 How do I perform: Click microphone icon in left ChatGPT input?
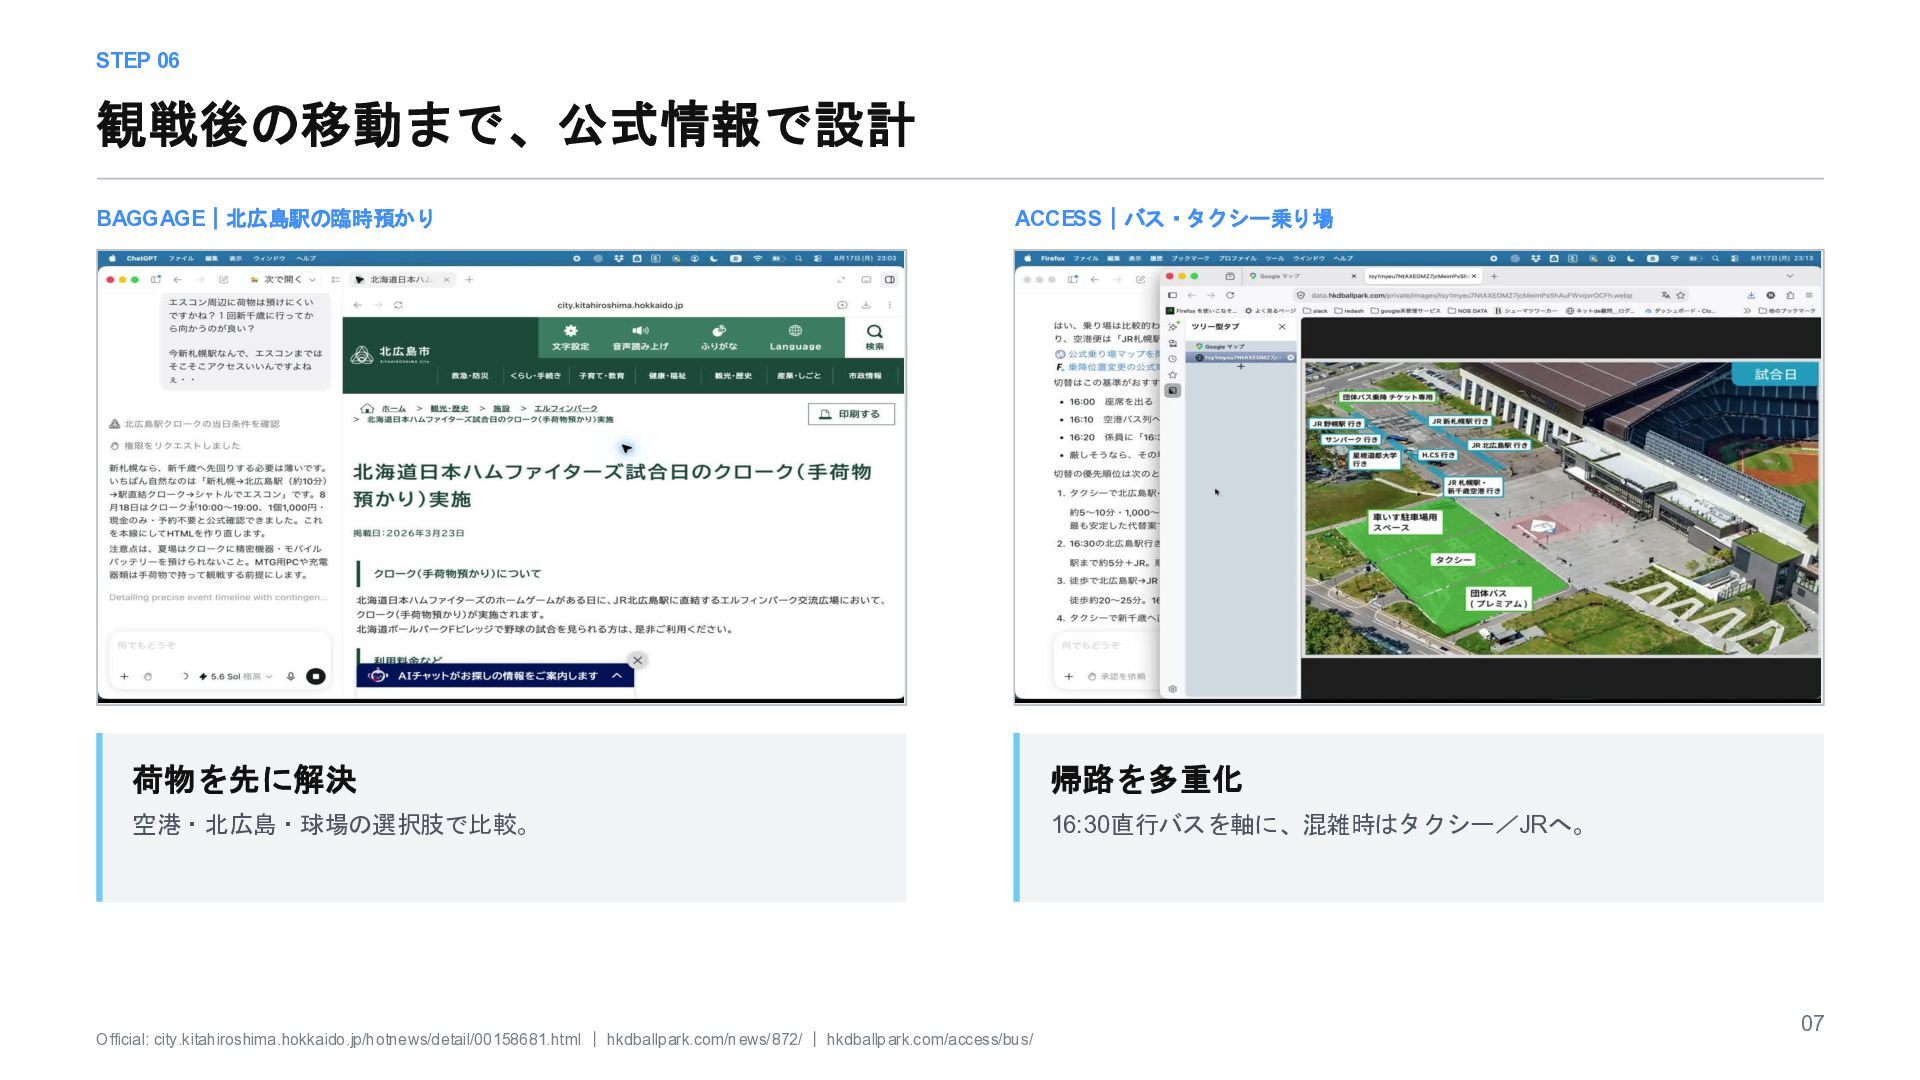tap(291, 676)
